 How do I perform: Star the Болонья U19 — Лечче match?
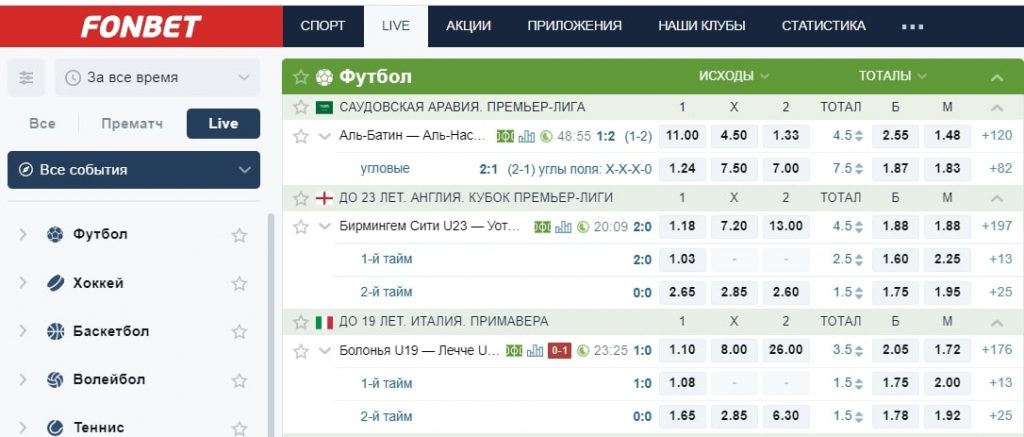click(x=301, y=350)
